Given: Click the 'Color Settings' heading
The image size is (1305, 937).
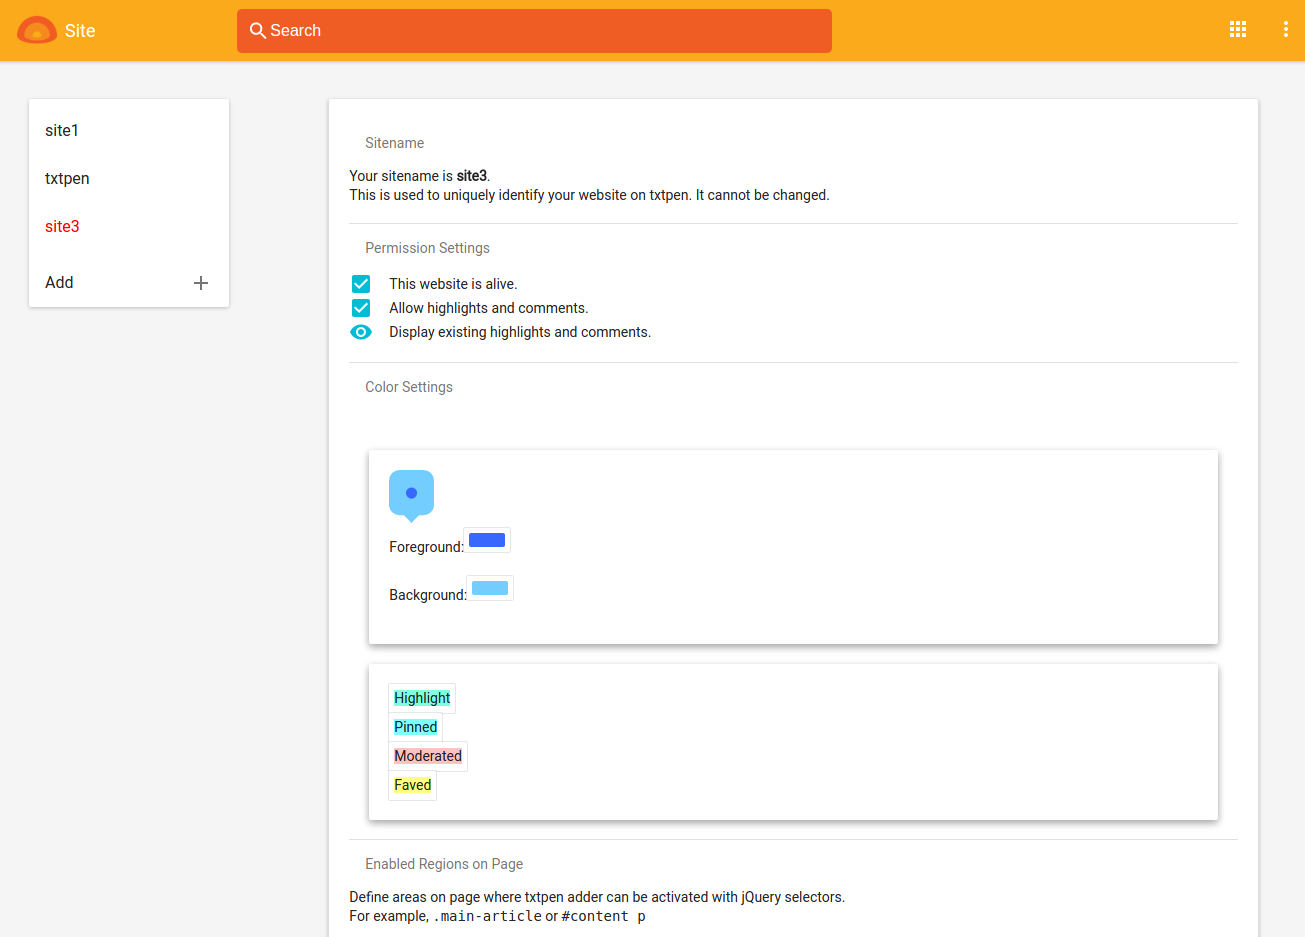Looking at the screenshot, I should tap(409, 387).
